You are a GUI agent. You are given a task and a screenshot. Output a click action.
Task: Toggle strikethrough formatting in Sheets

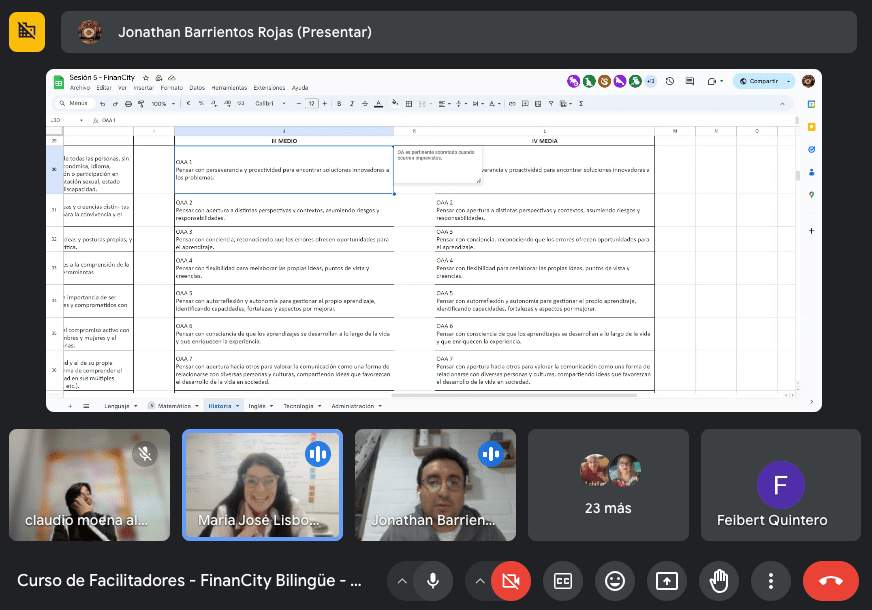pos(365,104)
